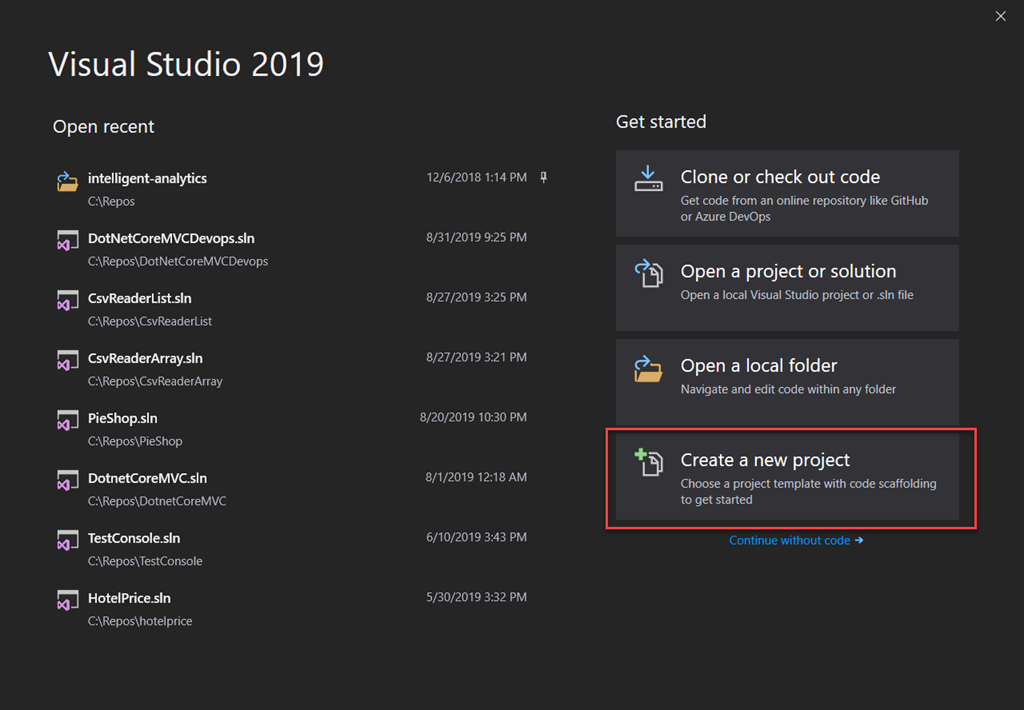Screen dimensions: 1024x710
Task: Click the HotelPrice.sln solution icon
Action: (67, 600)
